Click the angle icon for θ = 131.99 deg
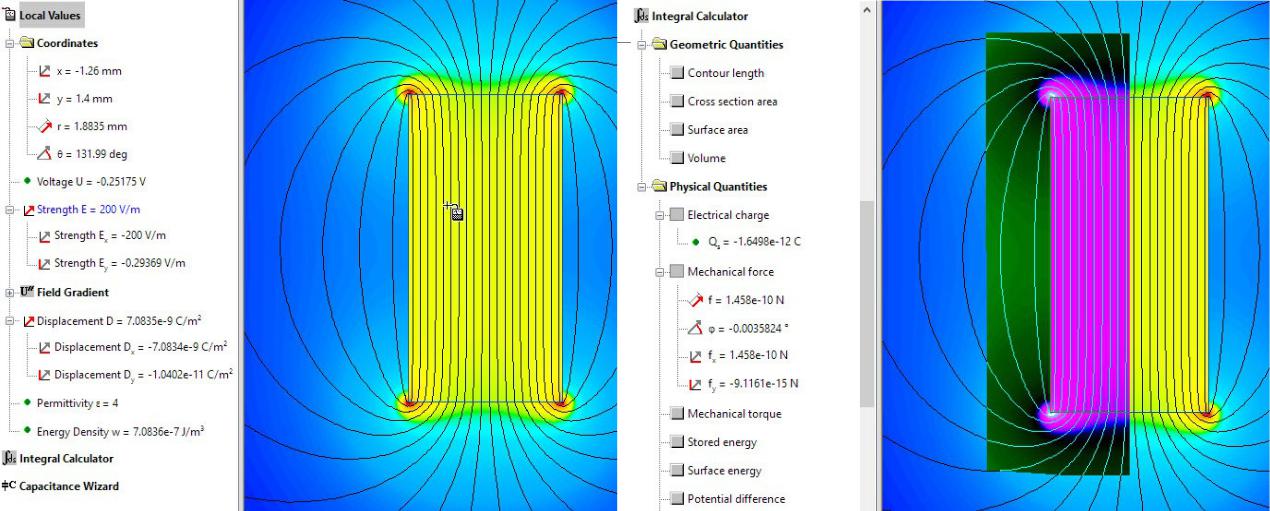The height and width of the screenshot is (511, 1270). pos(44,154)
